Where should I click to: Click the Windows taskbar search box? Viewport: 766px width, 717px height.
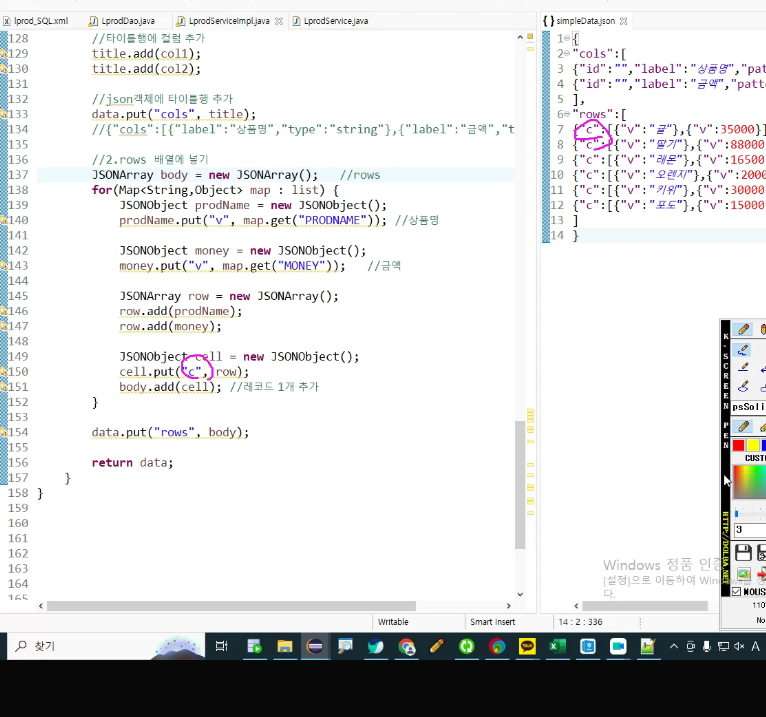[105, 646]
